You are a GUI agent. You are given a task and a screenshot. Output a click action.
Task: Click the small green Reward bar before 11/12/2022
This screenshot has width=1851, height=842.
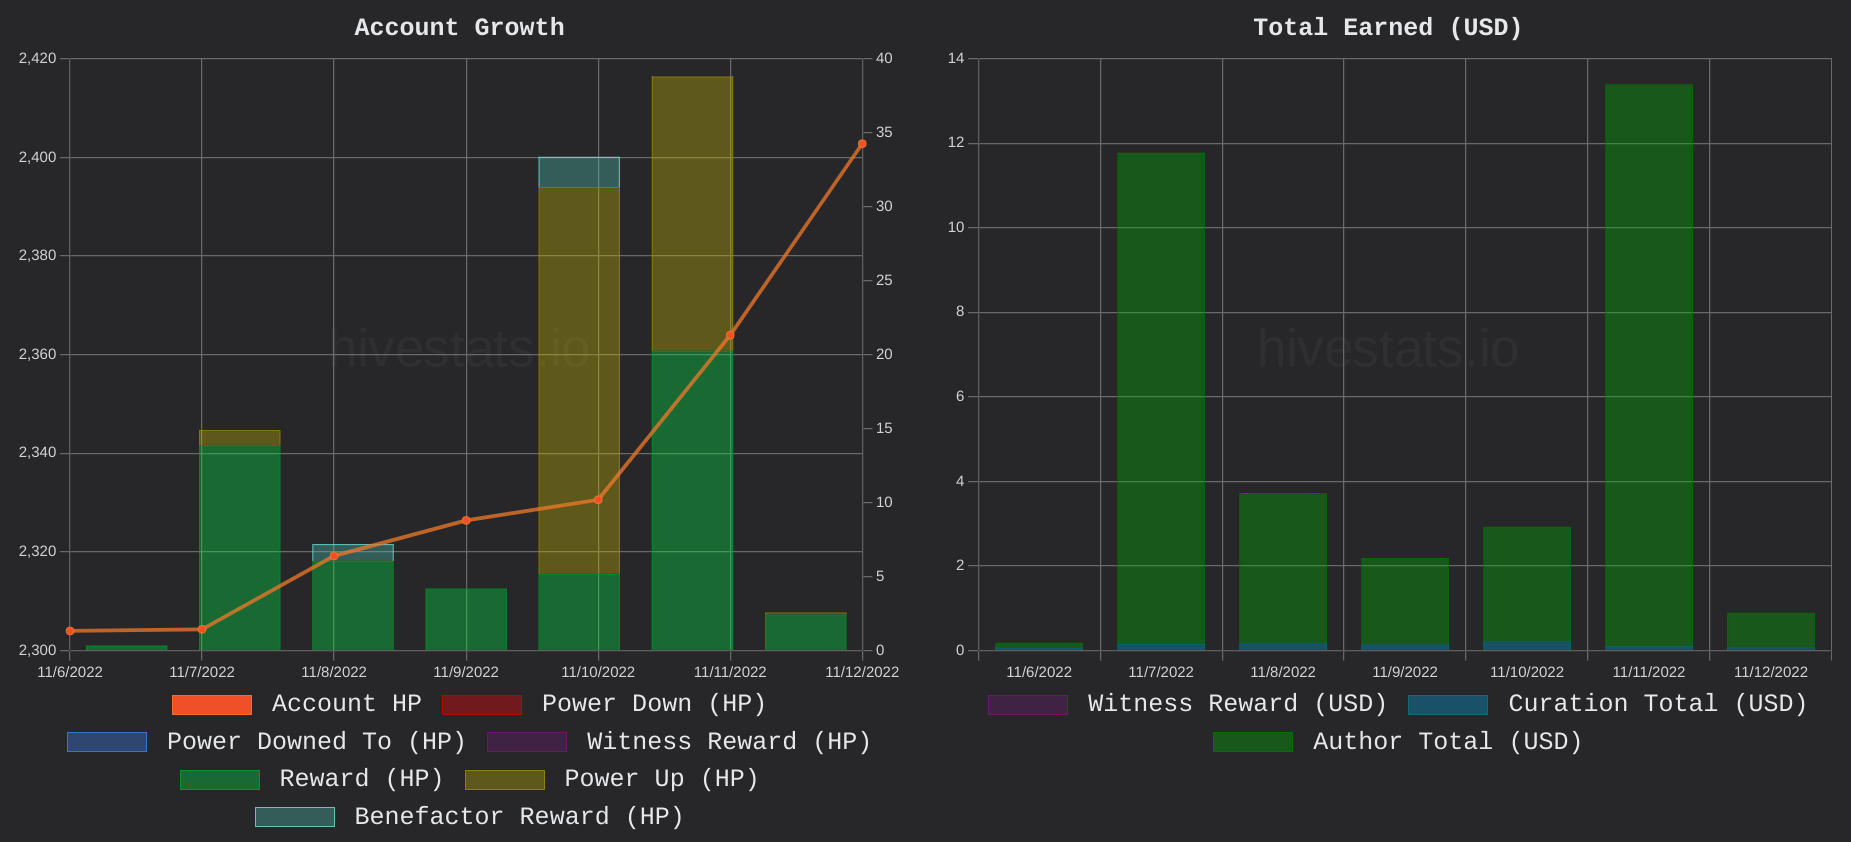[806, 632]
